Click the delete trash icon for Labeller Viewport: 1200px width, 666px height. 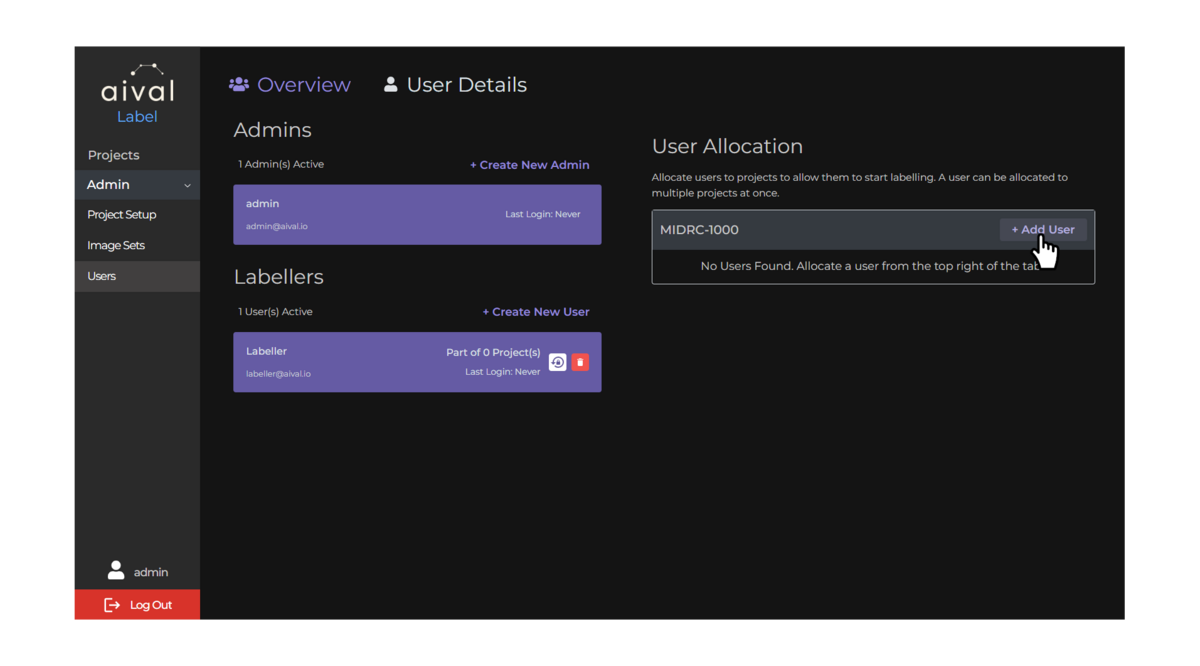pos(580,362)
